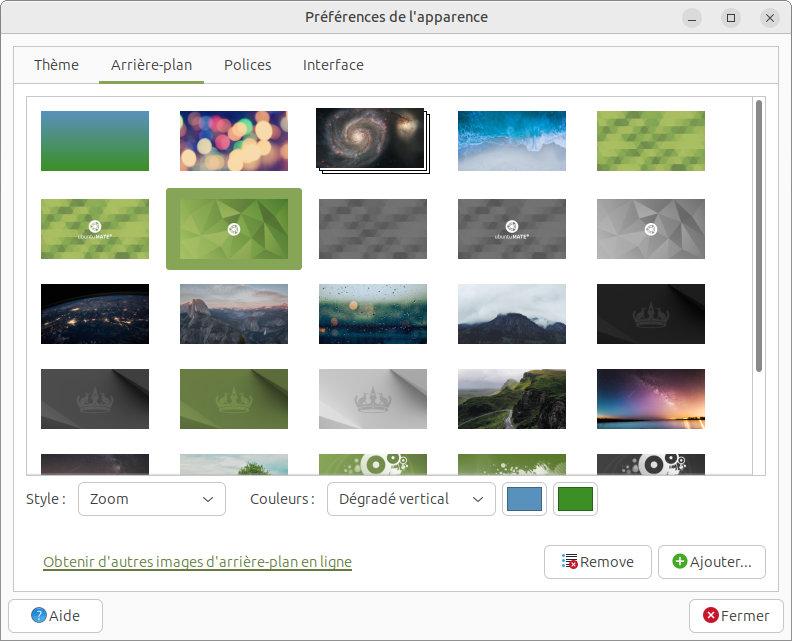The image size is (792, 641).
Task: Open the Style dropdown showing Zoom
Action: (x=151, y=499)
